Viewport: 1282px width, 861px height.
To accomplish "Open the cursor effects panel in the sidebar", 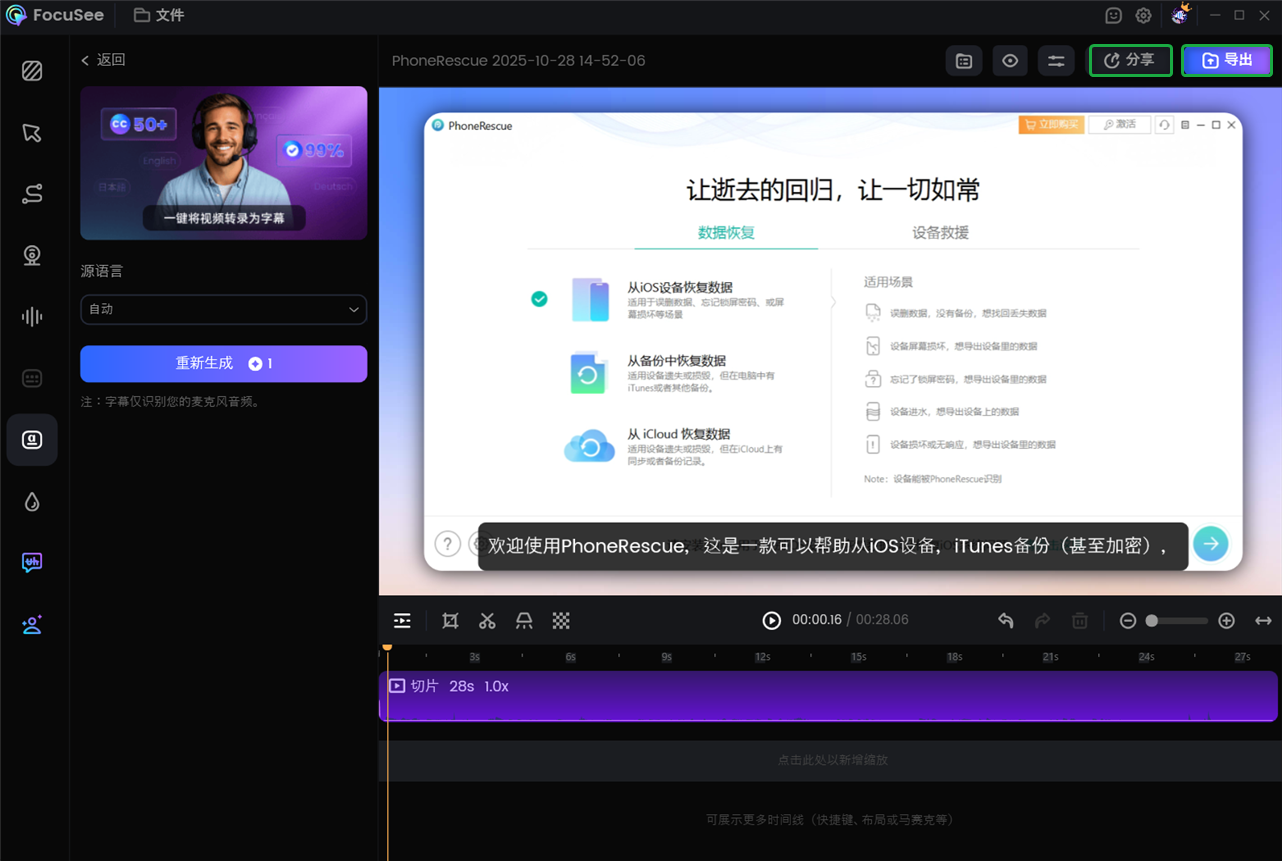I will 32,132.
